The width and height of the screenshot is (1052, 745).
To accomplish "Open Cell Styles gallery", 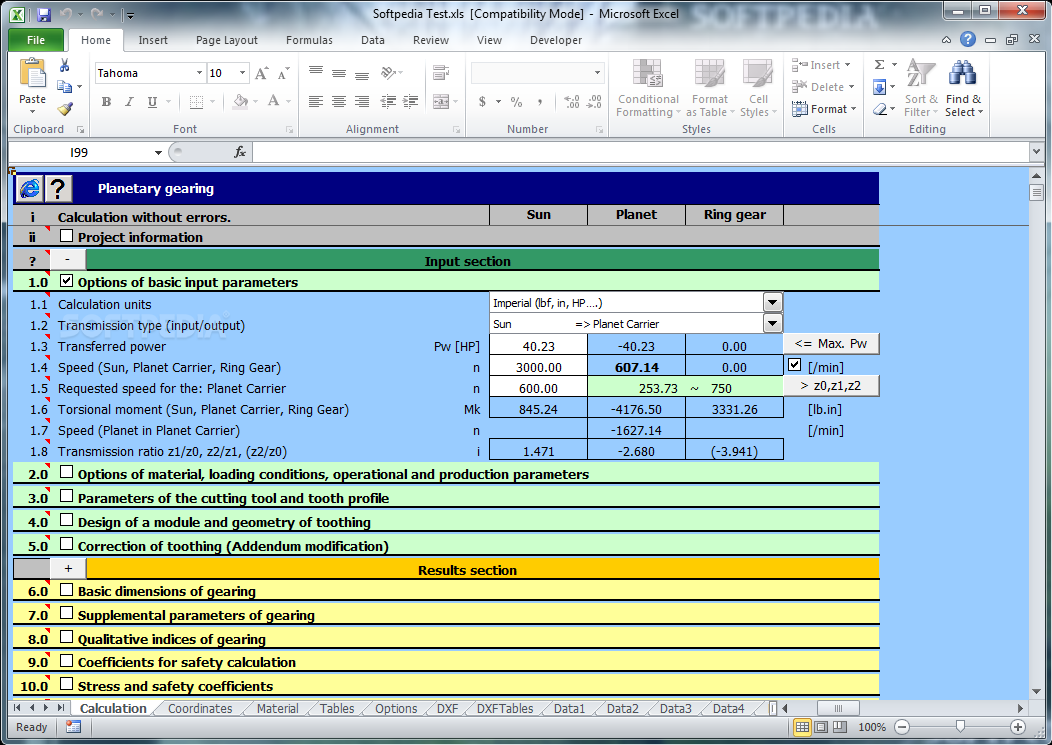I will point(758,88).
